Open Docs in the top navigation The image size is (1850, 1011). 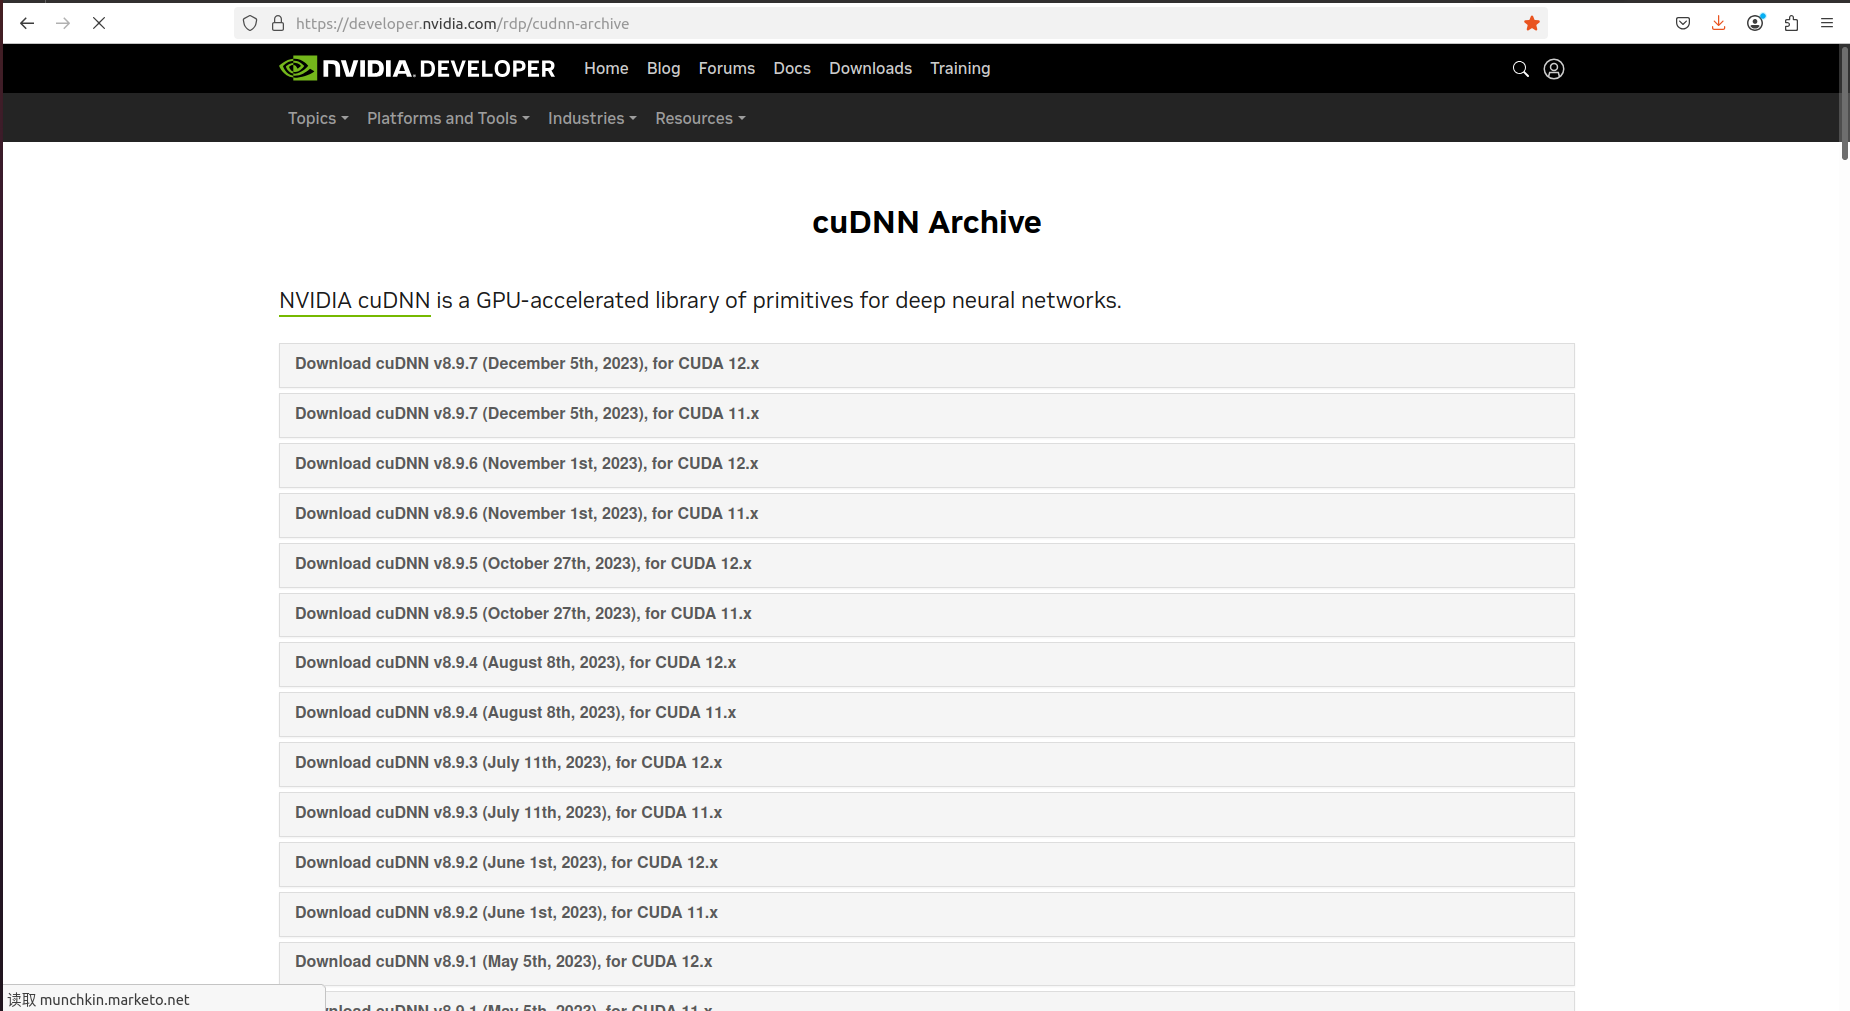pos(792,68)
